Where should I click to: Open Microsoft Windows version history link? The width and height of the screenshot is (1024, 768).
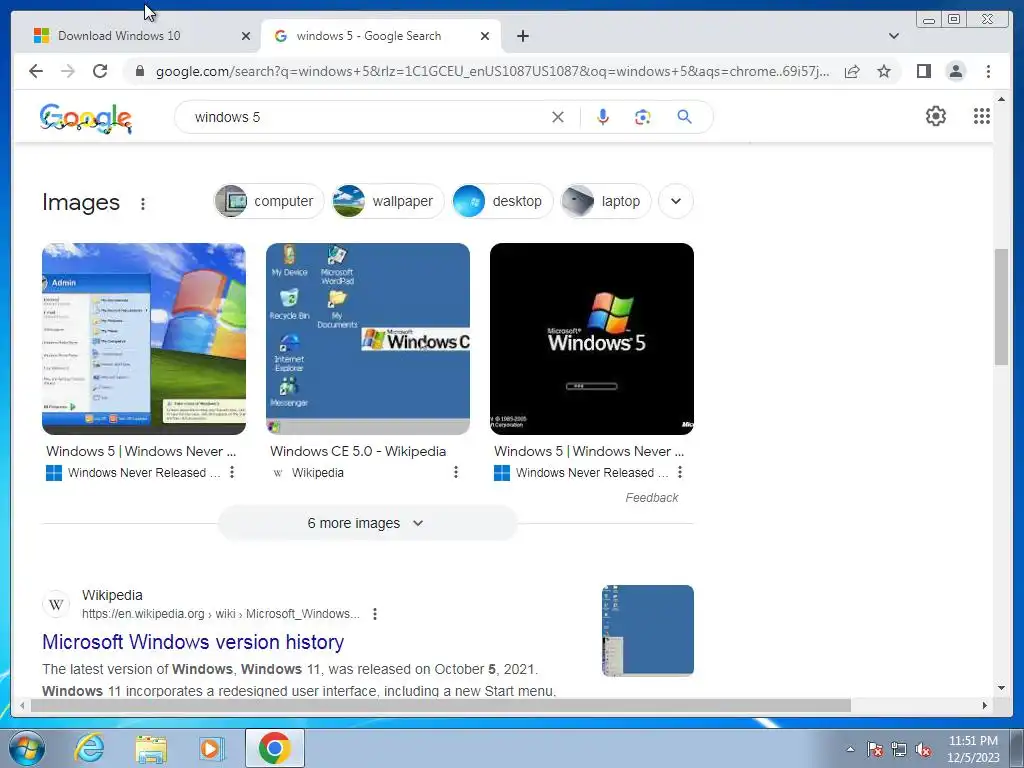tap(193, 642)
